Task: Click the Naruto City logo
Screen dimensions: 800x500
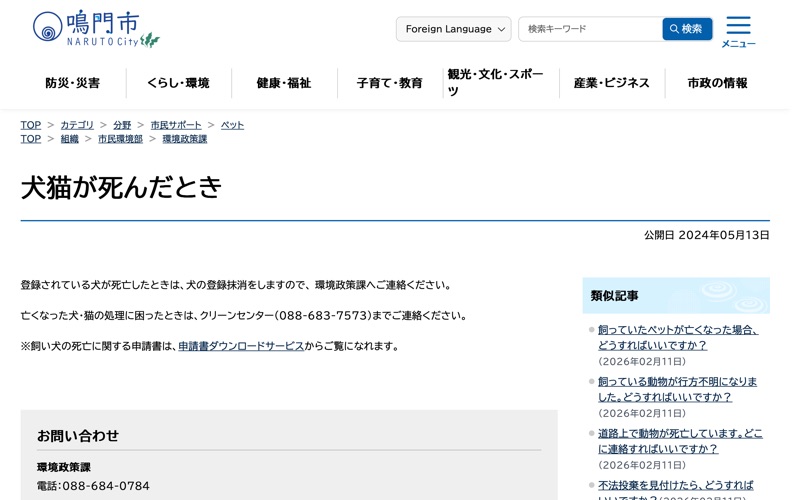Action: click(x=96, y=29)
